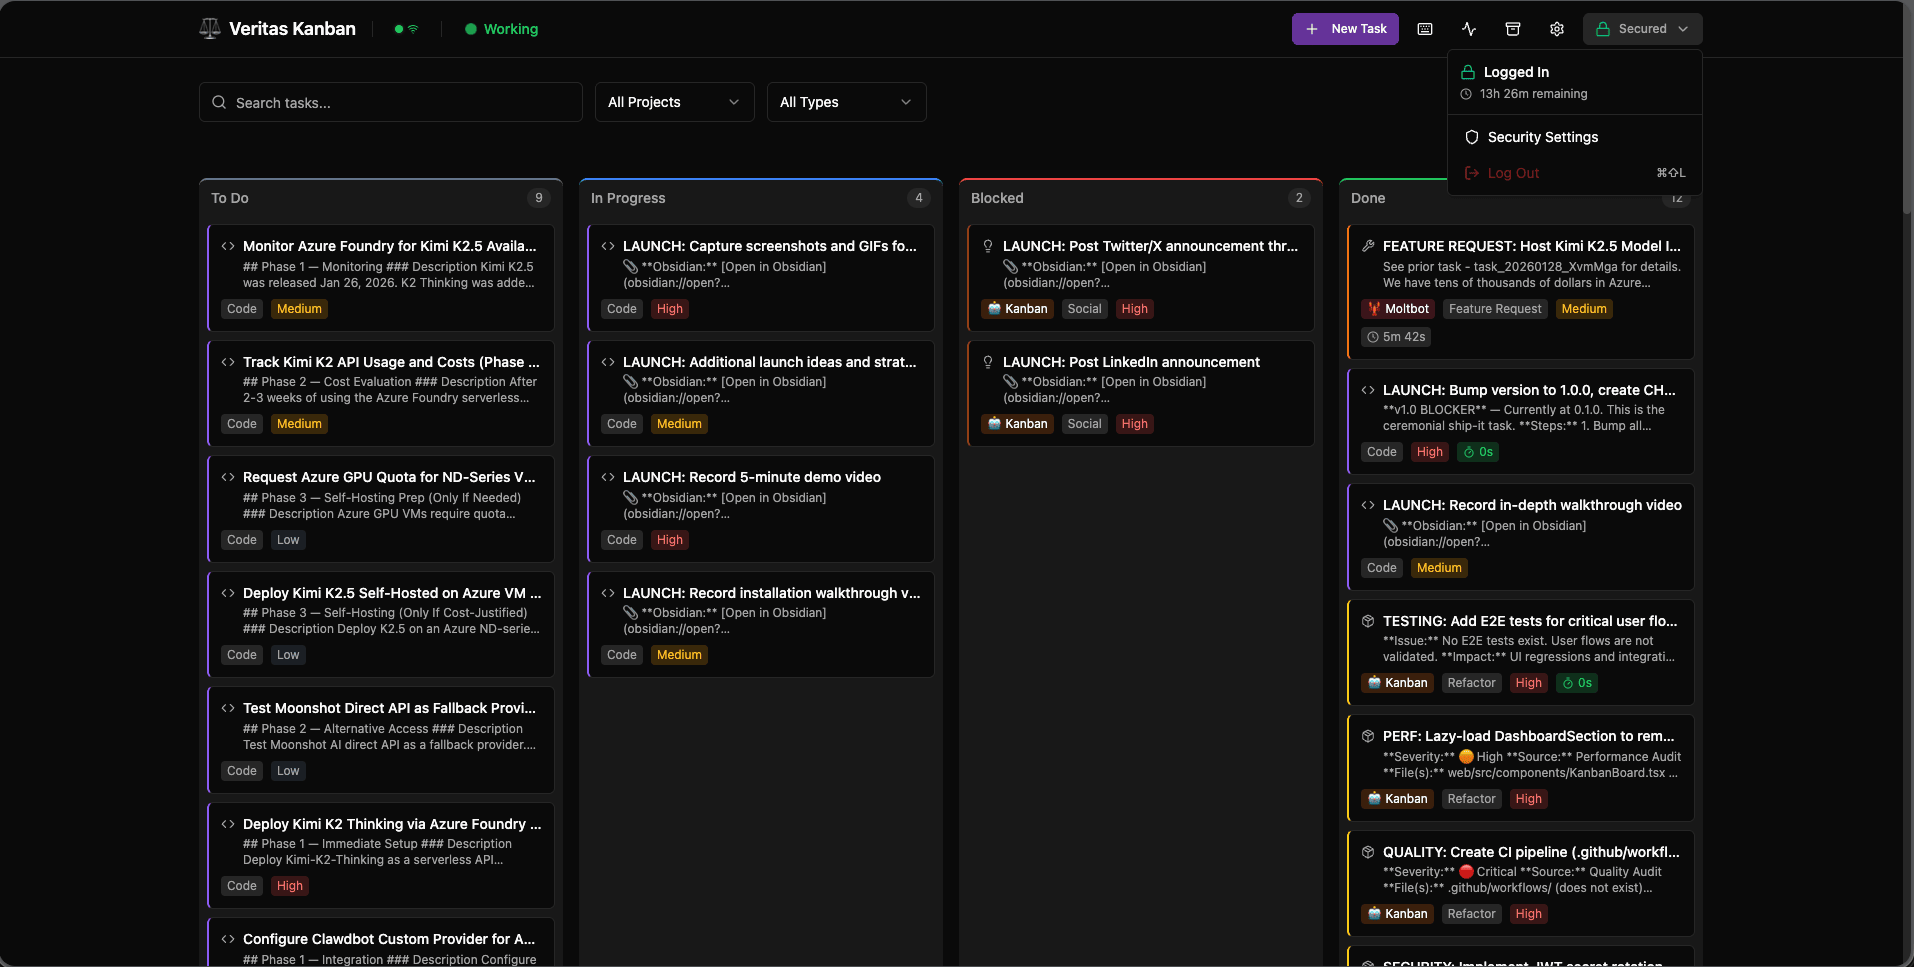This screenshot has height=967, width=1914.
Task: Open the archive box icon
Action: 1513,29
